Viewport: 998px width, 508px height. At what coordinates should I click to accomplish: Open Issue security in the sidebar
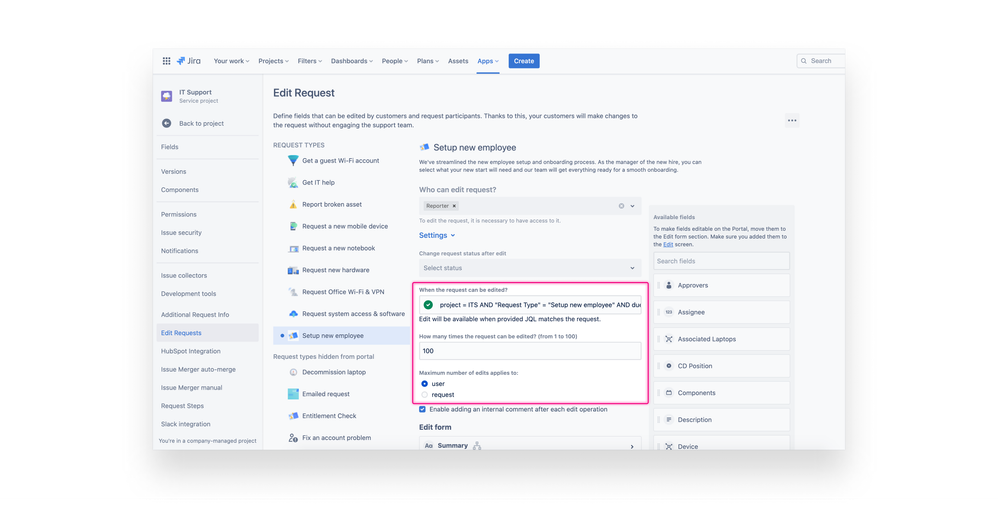coord(181,233)
